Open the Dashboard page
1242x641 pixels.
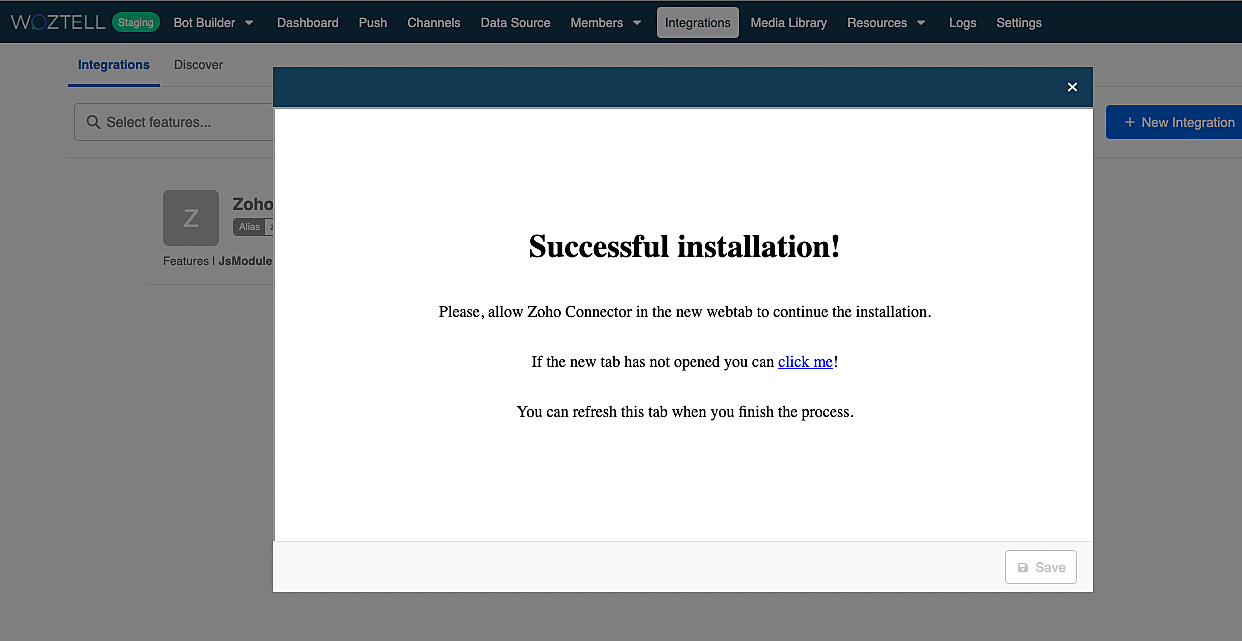308,22
